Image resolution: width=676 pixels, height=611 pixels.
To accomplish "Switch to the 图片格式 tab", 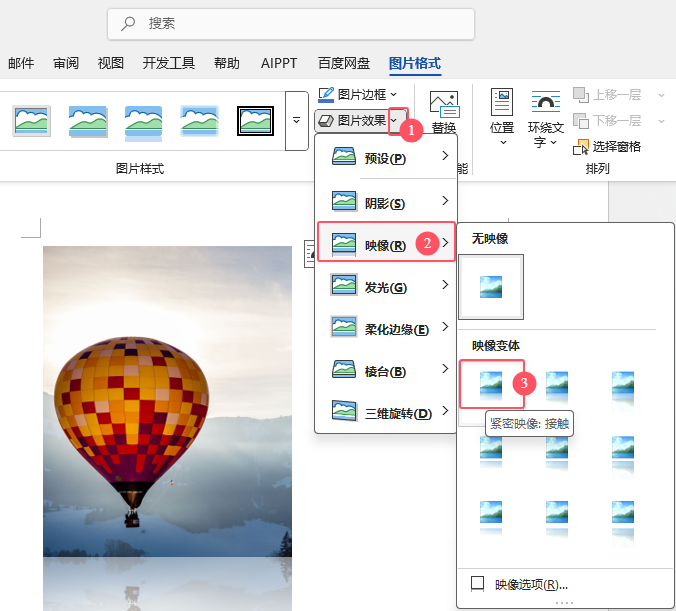I will point(415,63).
